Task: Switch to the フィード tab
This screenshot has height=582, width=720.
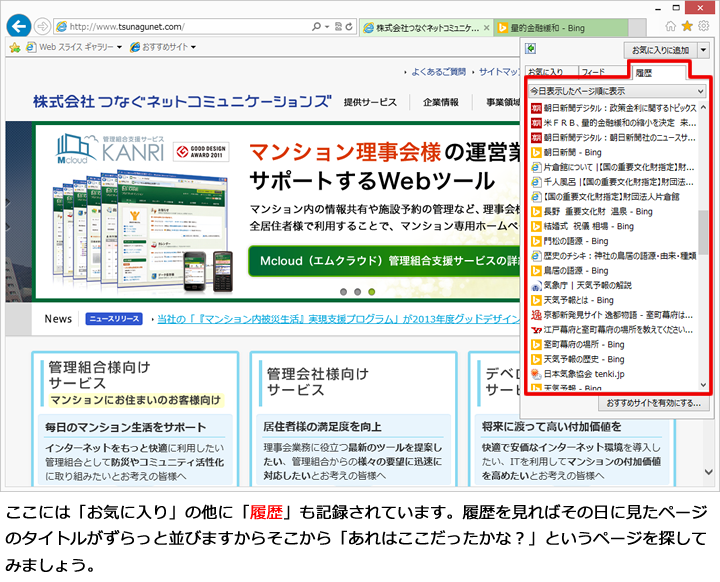Action: tap(602, 72)
